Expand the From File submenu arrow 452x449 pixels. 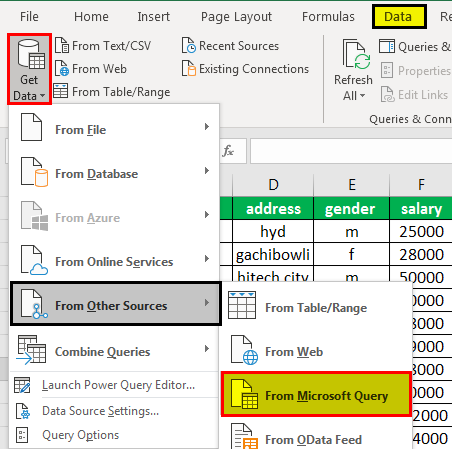pyautogui.click(x=207, y=127)
